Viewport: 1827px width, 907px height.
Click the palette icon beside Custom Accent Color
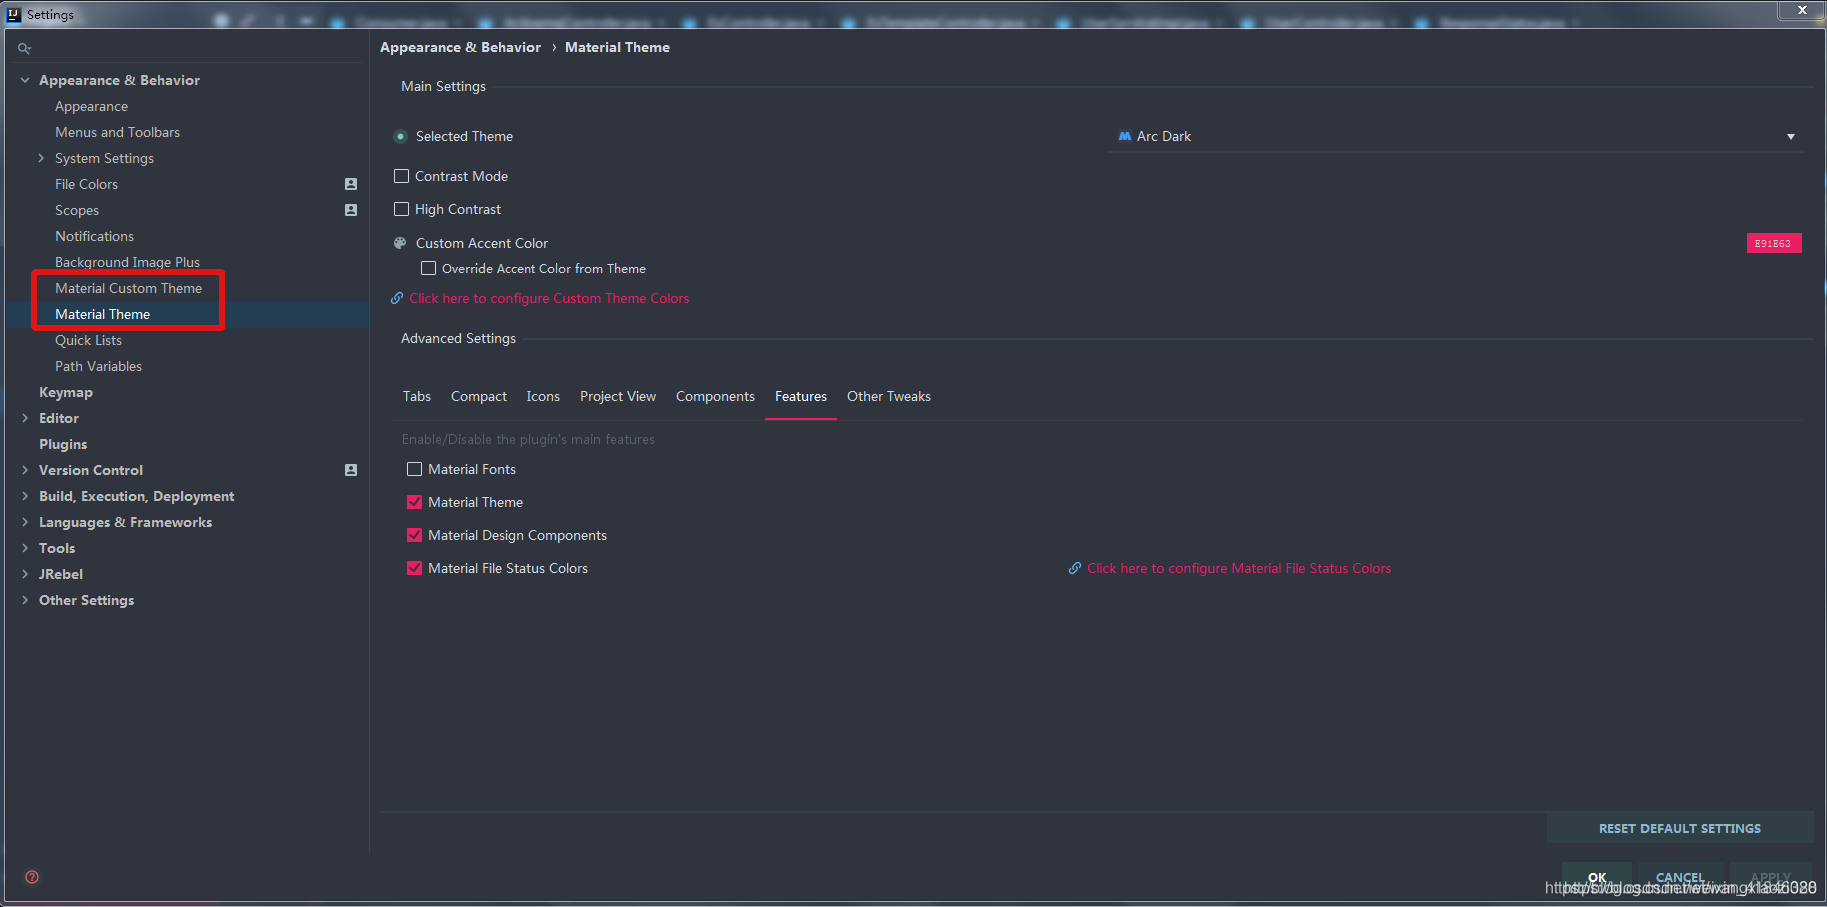tap(400, 243)
